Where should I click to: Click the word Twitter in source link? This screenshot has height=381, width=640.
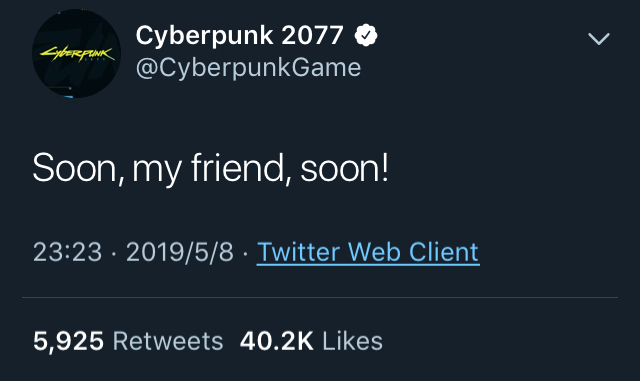click(299, 252)
